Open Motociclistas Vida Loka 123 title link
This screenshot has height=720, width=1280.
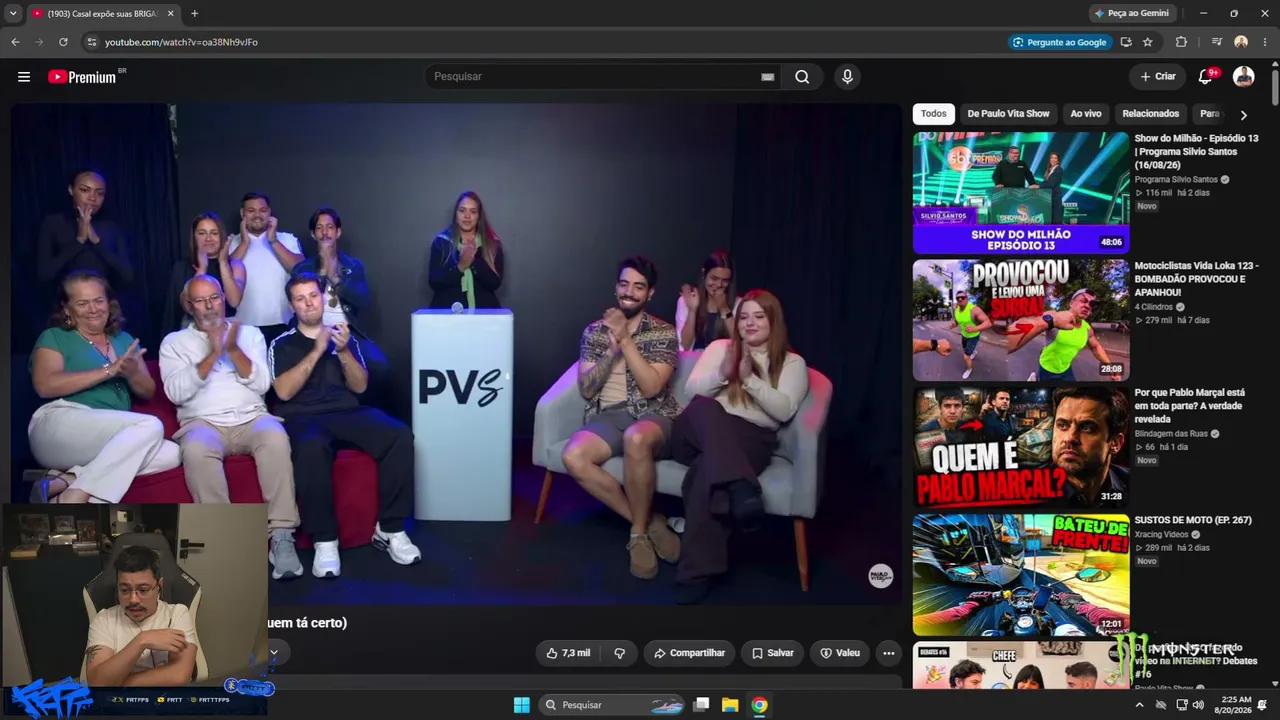(1196, 279)
